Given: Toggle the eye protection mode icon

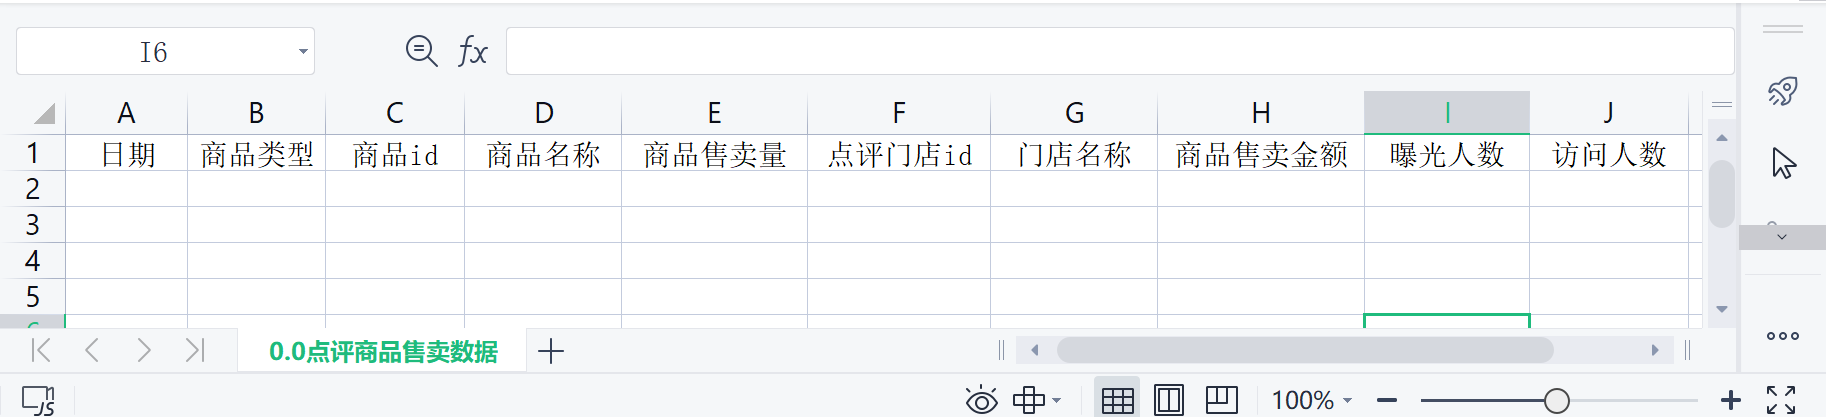Looking at the screenshot, I should (x=982, y=400).
